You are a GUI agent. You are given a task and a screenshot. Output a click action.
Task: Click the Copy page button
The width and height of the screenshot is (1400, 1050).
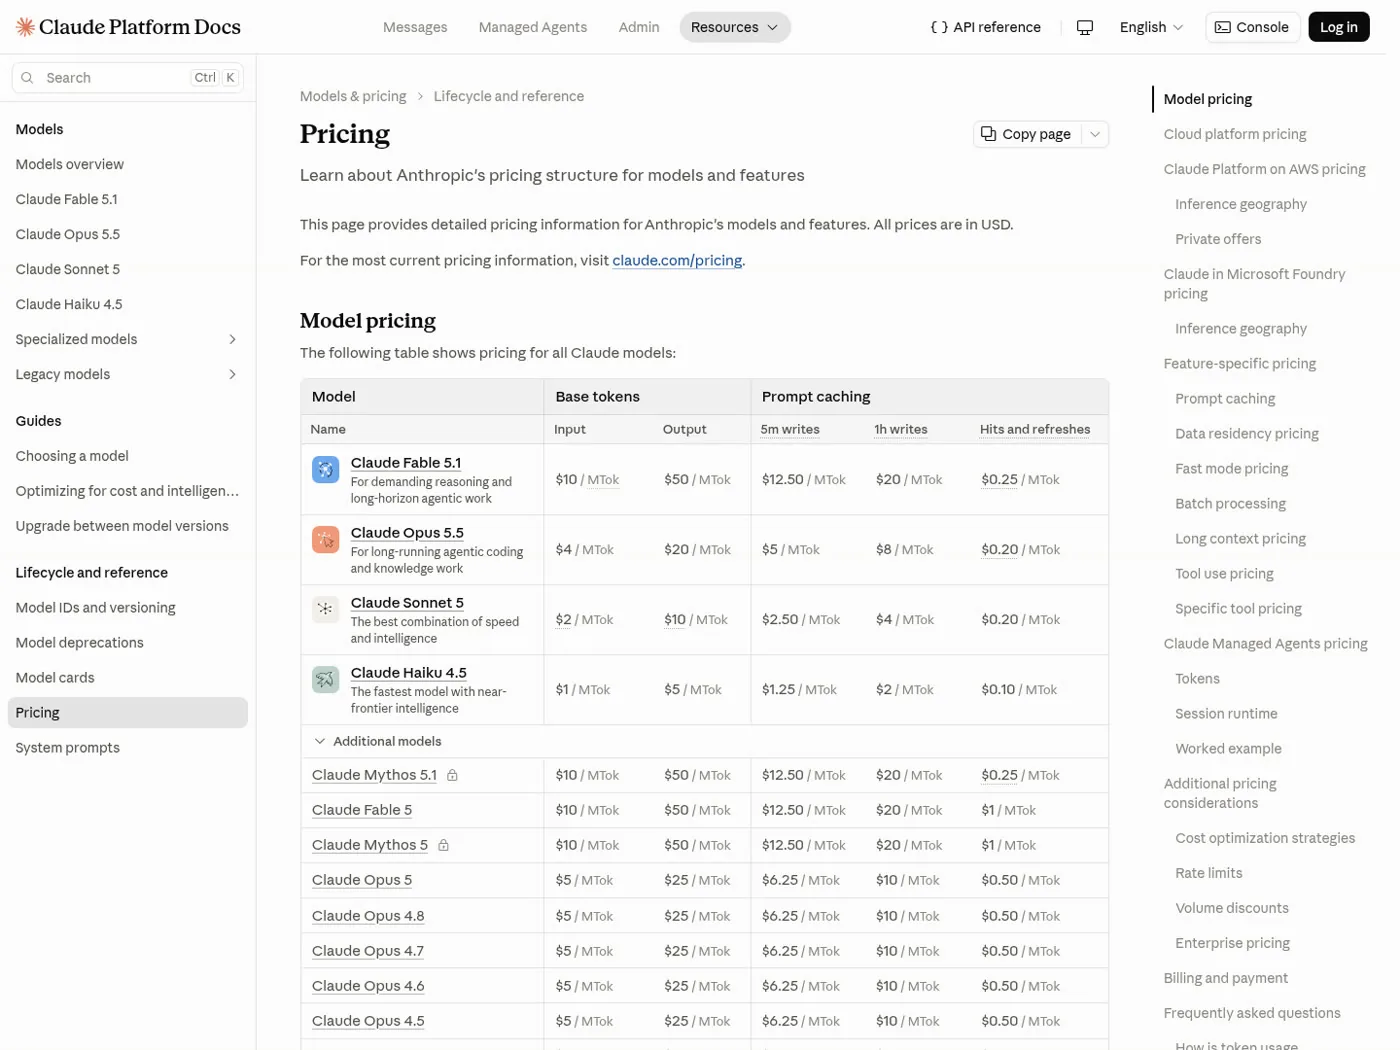click(1028, 134)
